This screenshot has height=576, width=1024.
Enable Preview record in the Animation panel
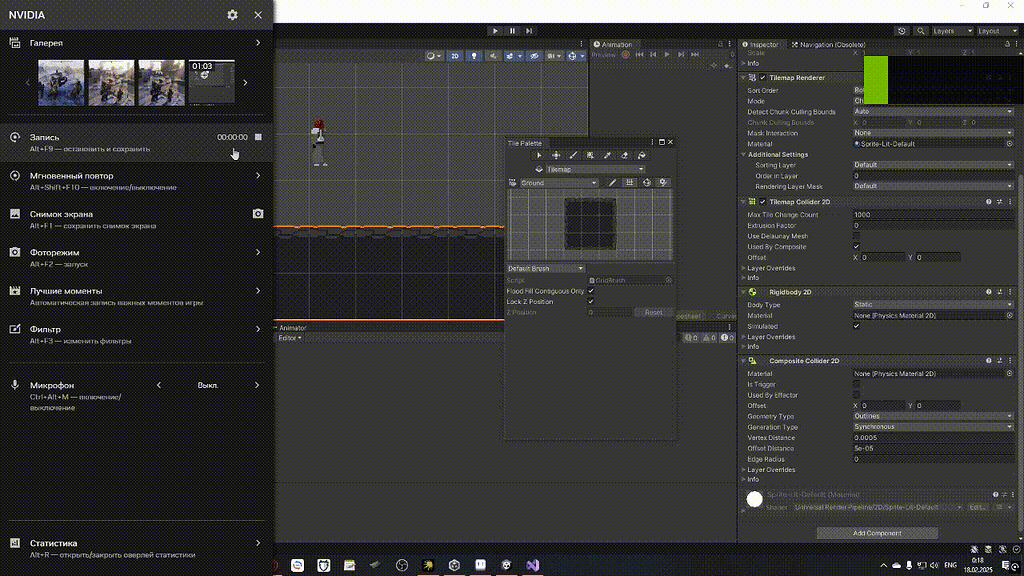click(625, 55)
